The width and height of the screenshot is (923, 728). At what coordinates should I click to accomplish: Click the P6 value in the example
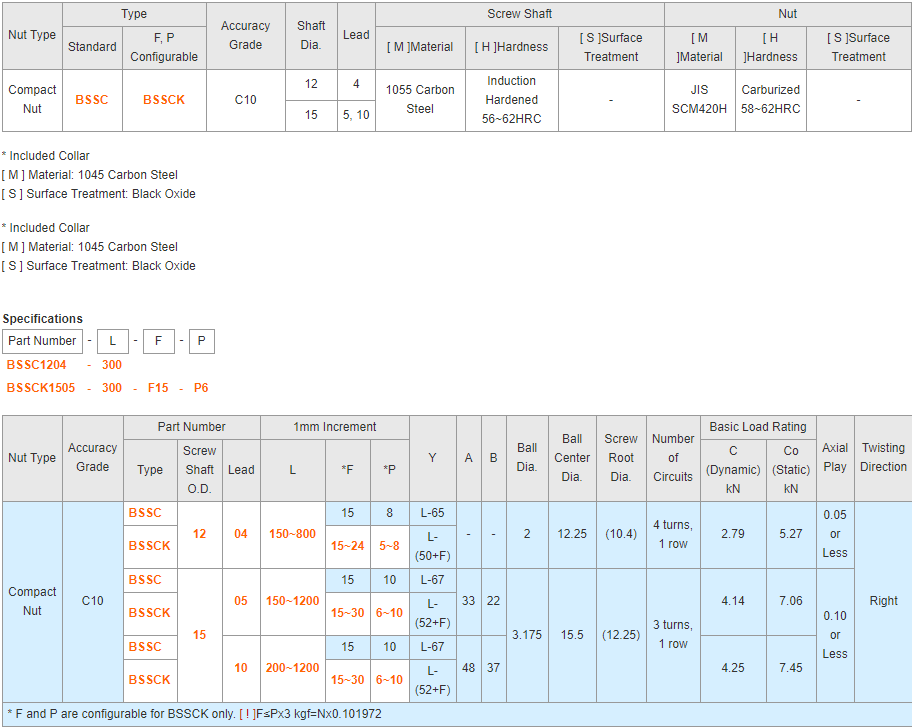click(x=201, y=388)
